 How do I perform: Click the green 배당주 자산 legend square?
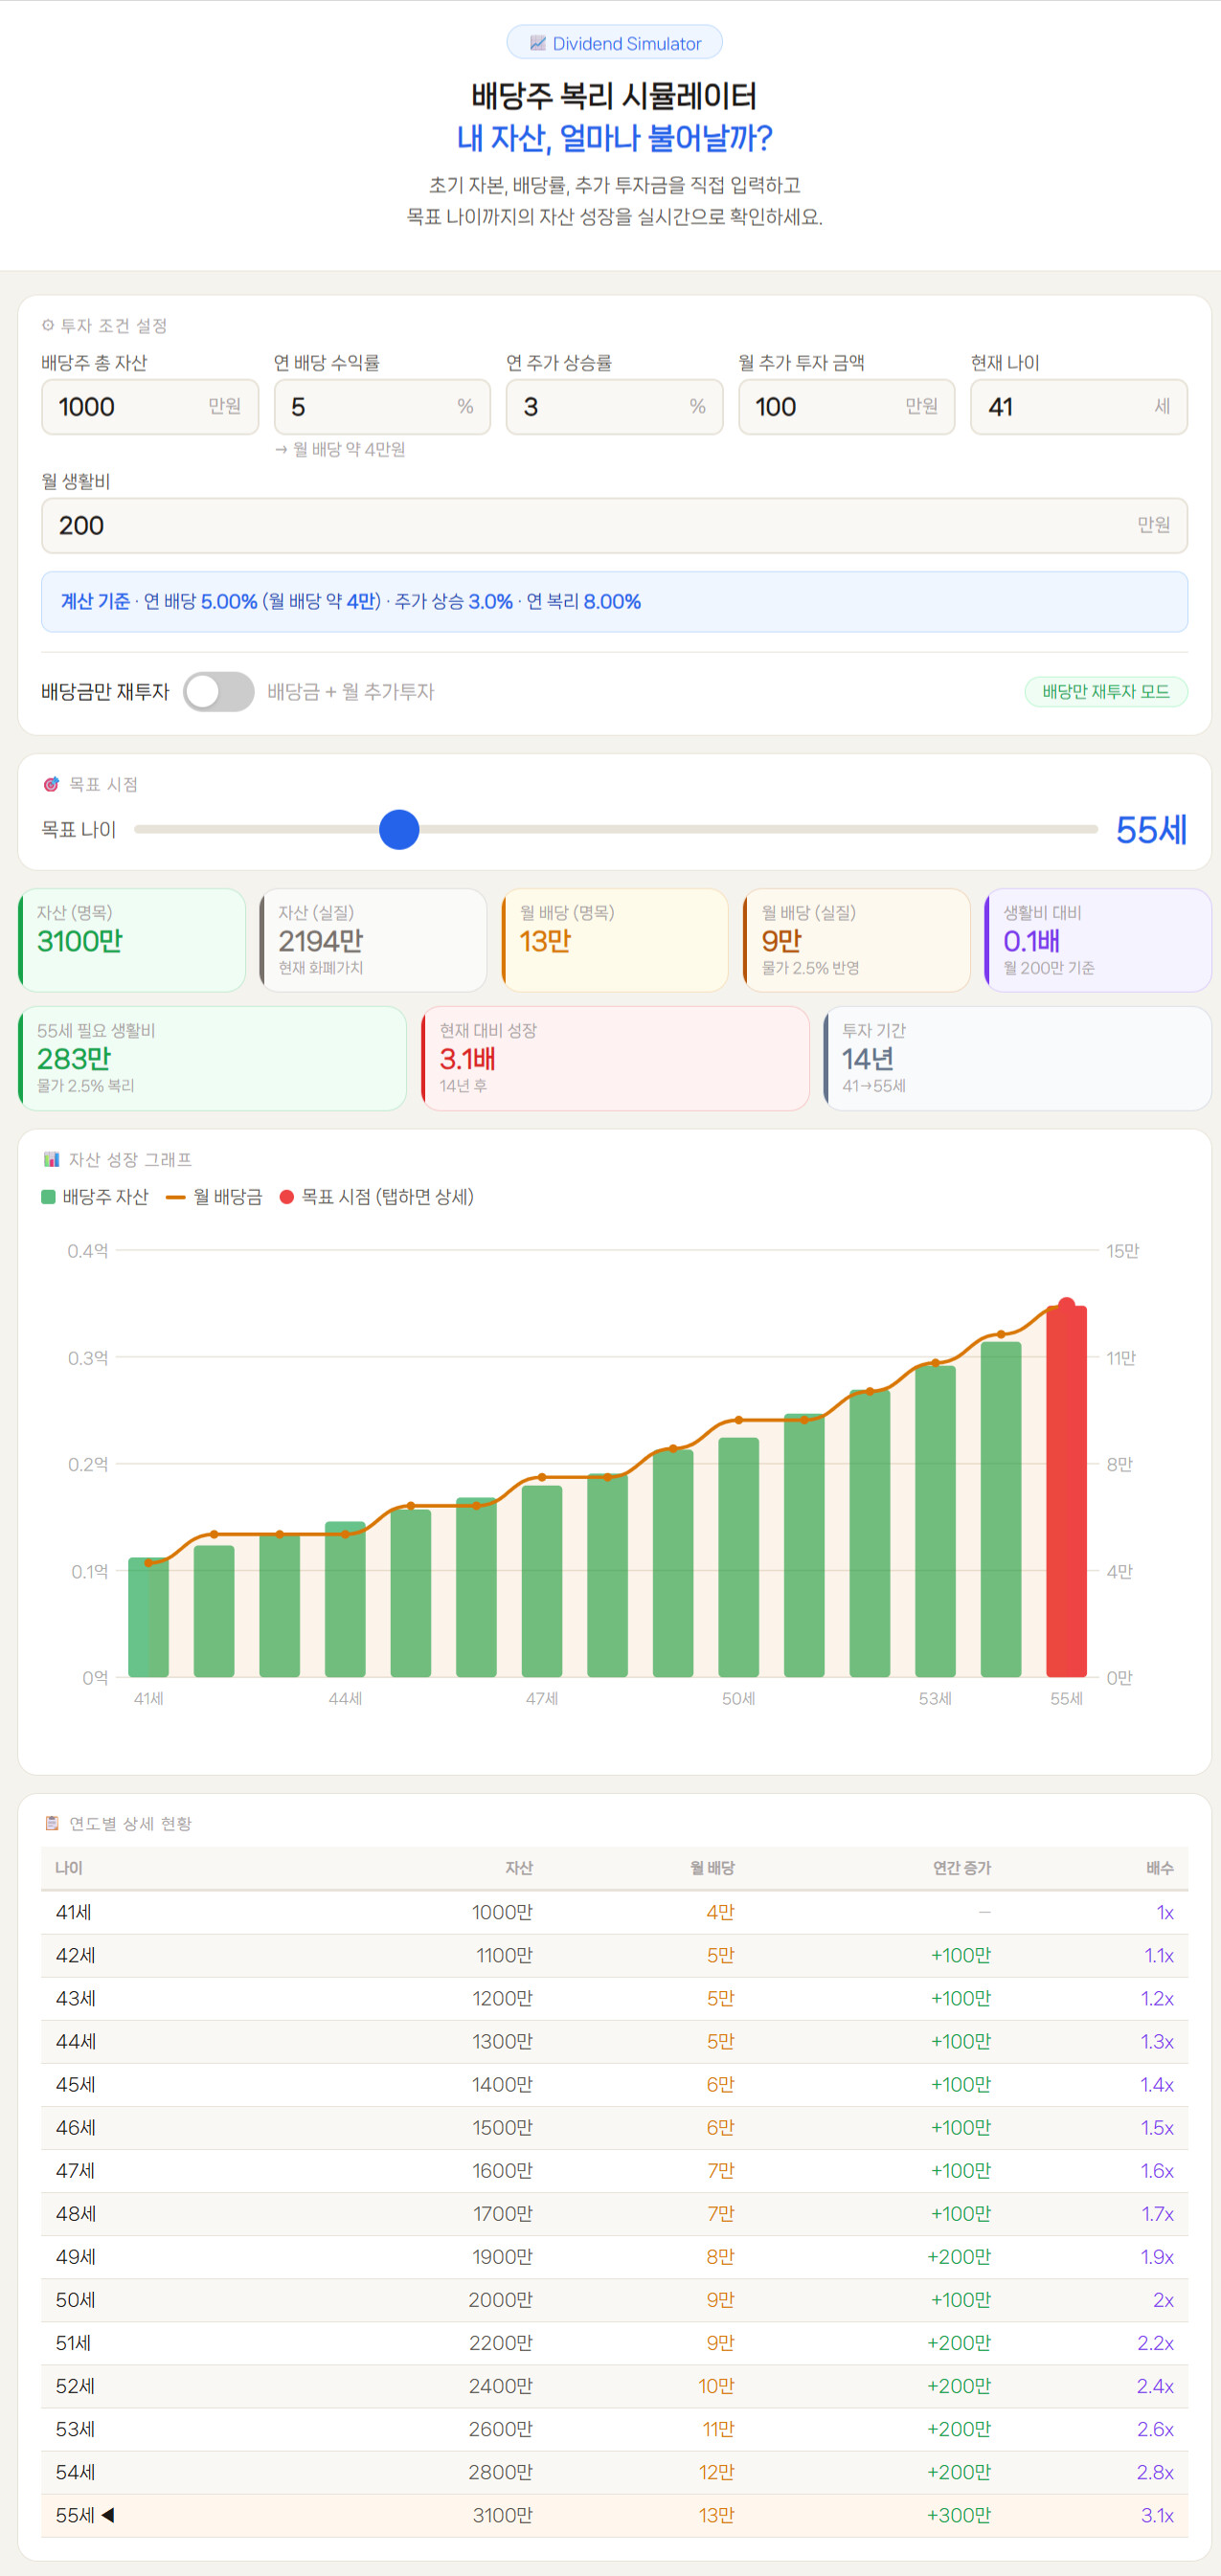pyautogui.click(x=48, y=1197)
